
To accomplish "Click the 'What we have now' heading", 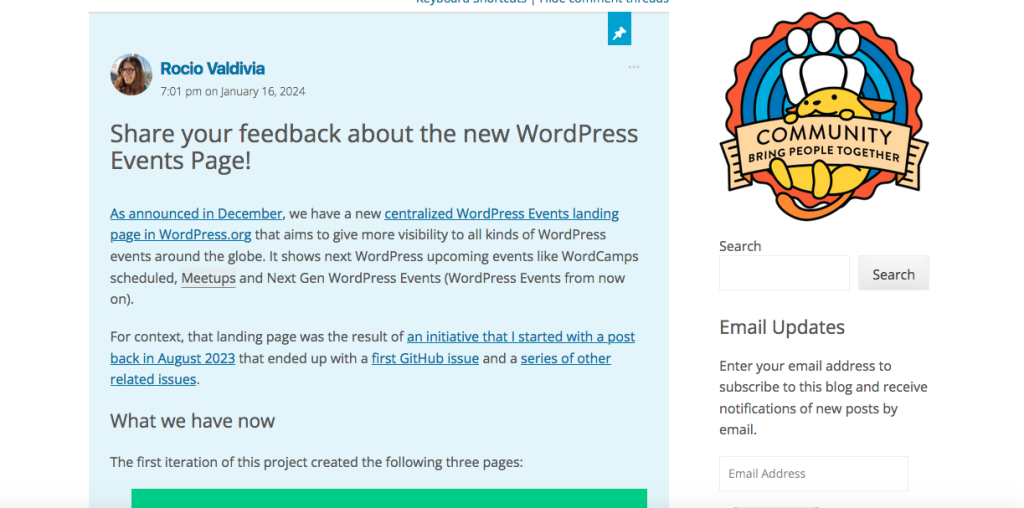I will (192, 421).
